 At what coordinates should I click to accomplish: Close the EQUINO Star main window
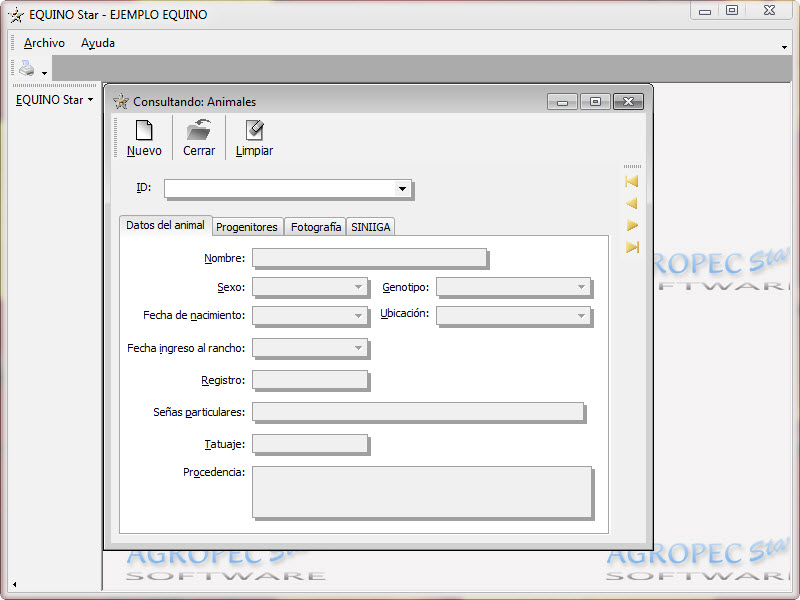(x=769, y=11)
